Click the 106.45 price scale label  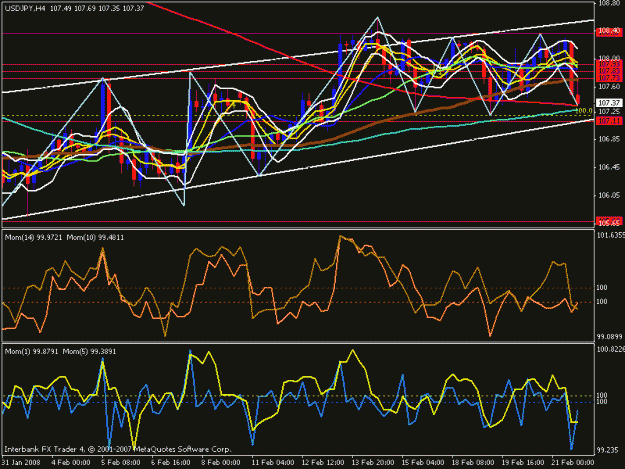pyautogui.click(x=609, y=167)
